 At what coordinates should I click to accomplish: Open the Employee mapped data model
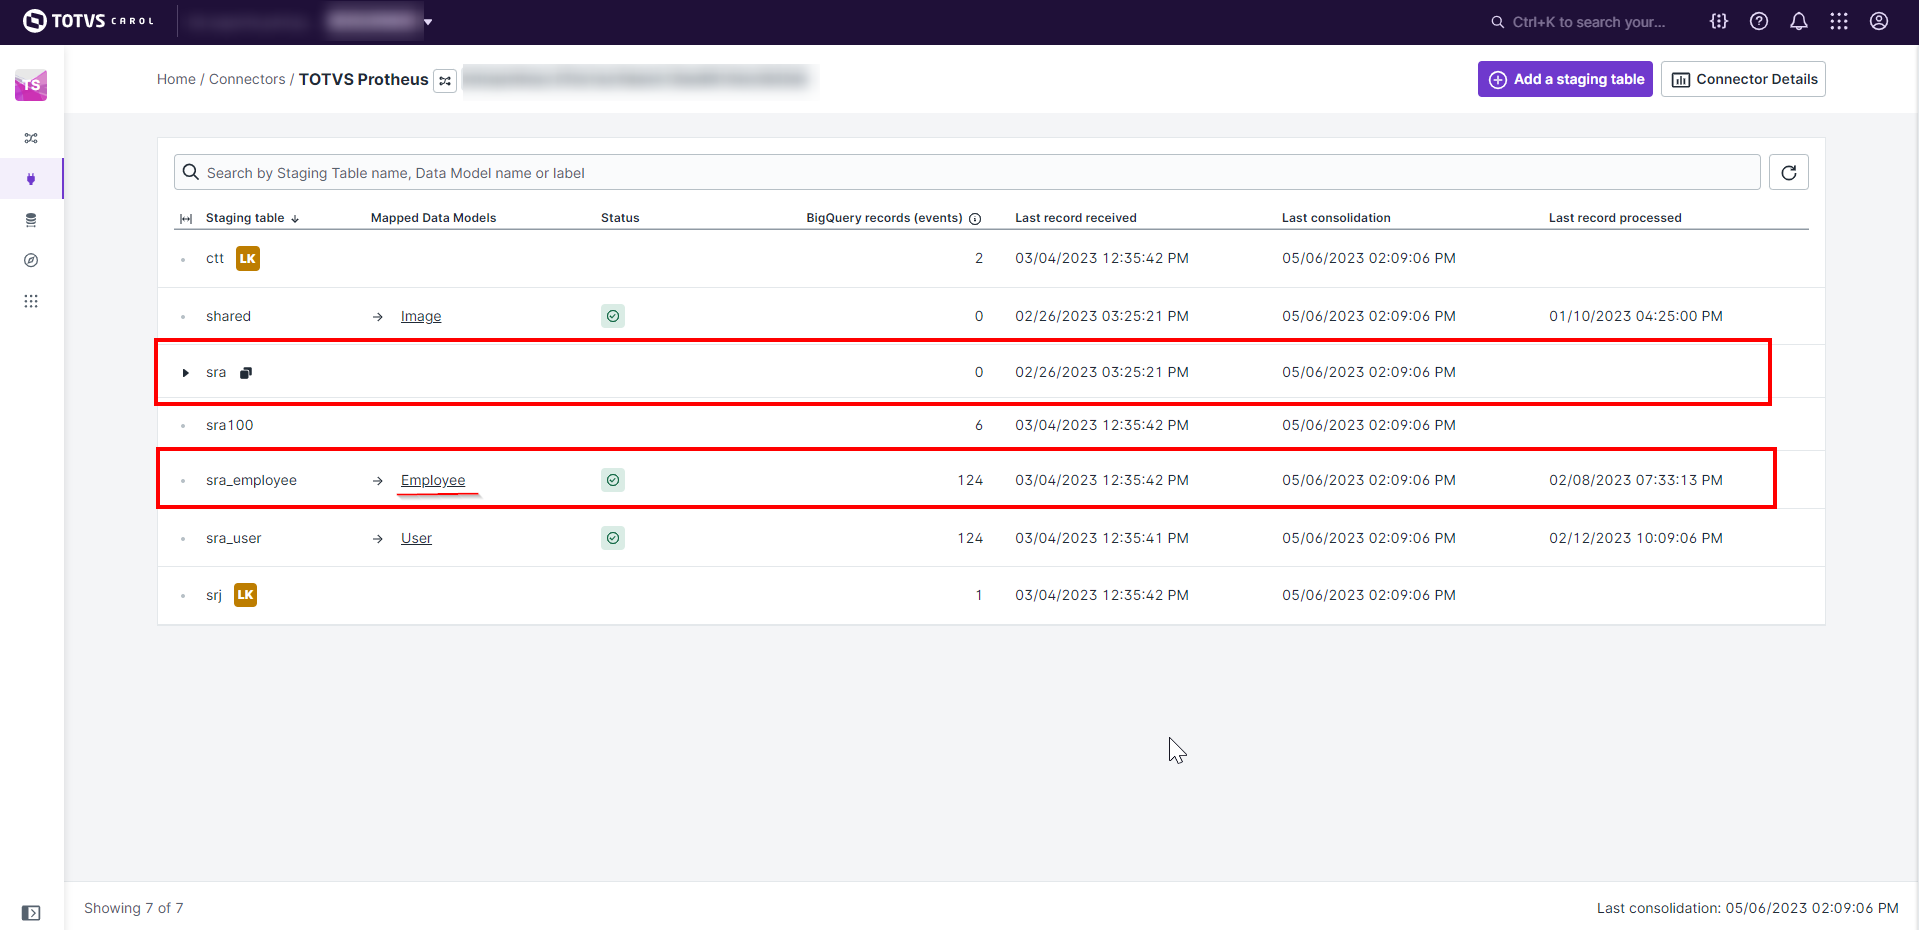(432, 480)
